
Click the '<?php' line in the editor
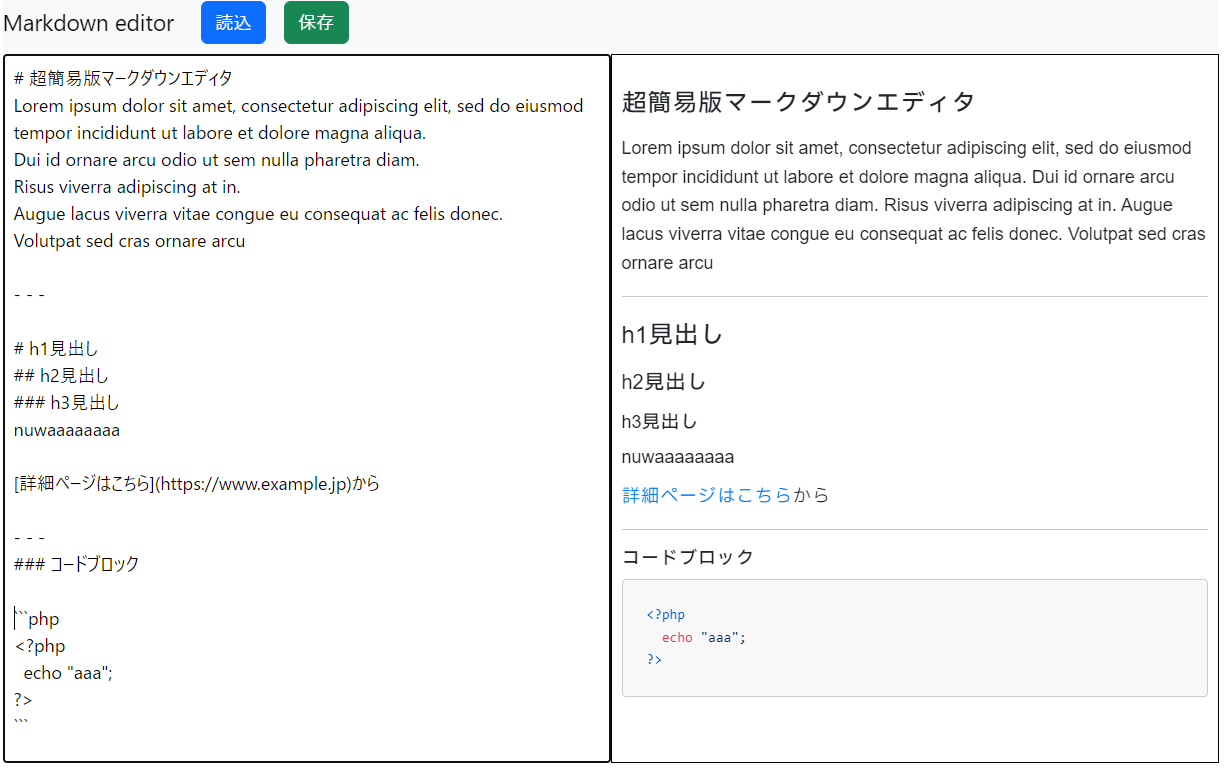tap(40, 646)
